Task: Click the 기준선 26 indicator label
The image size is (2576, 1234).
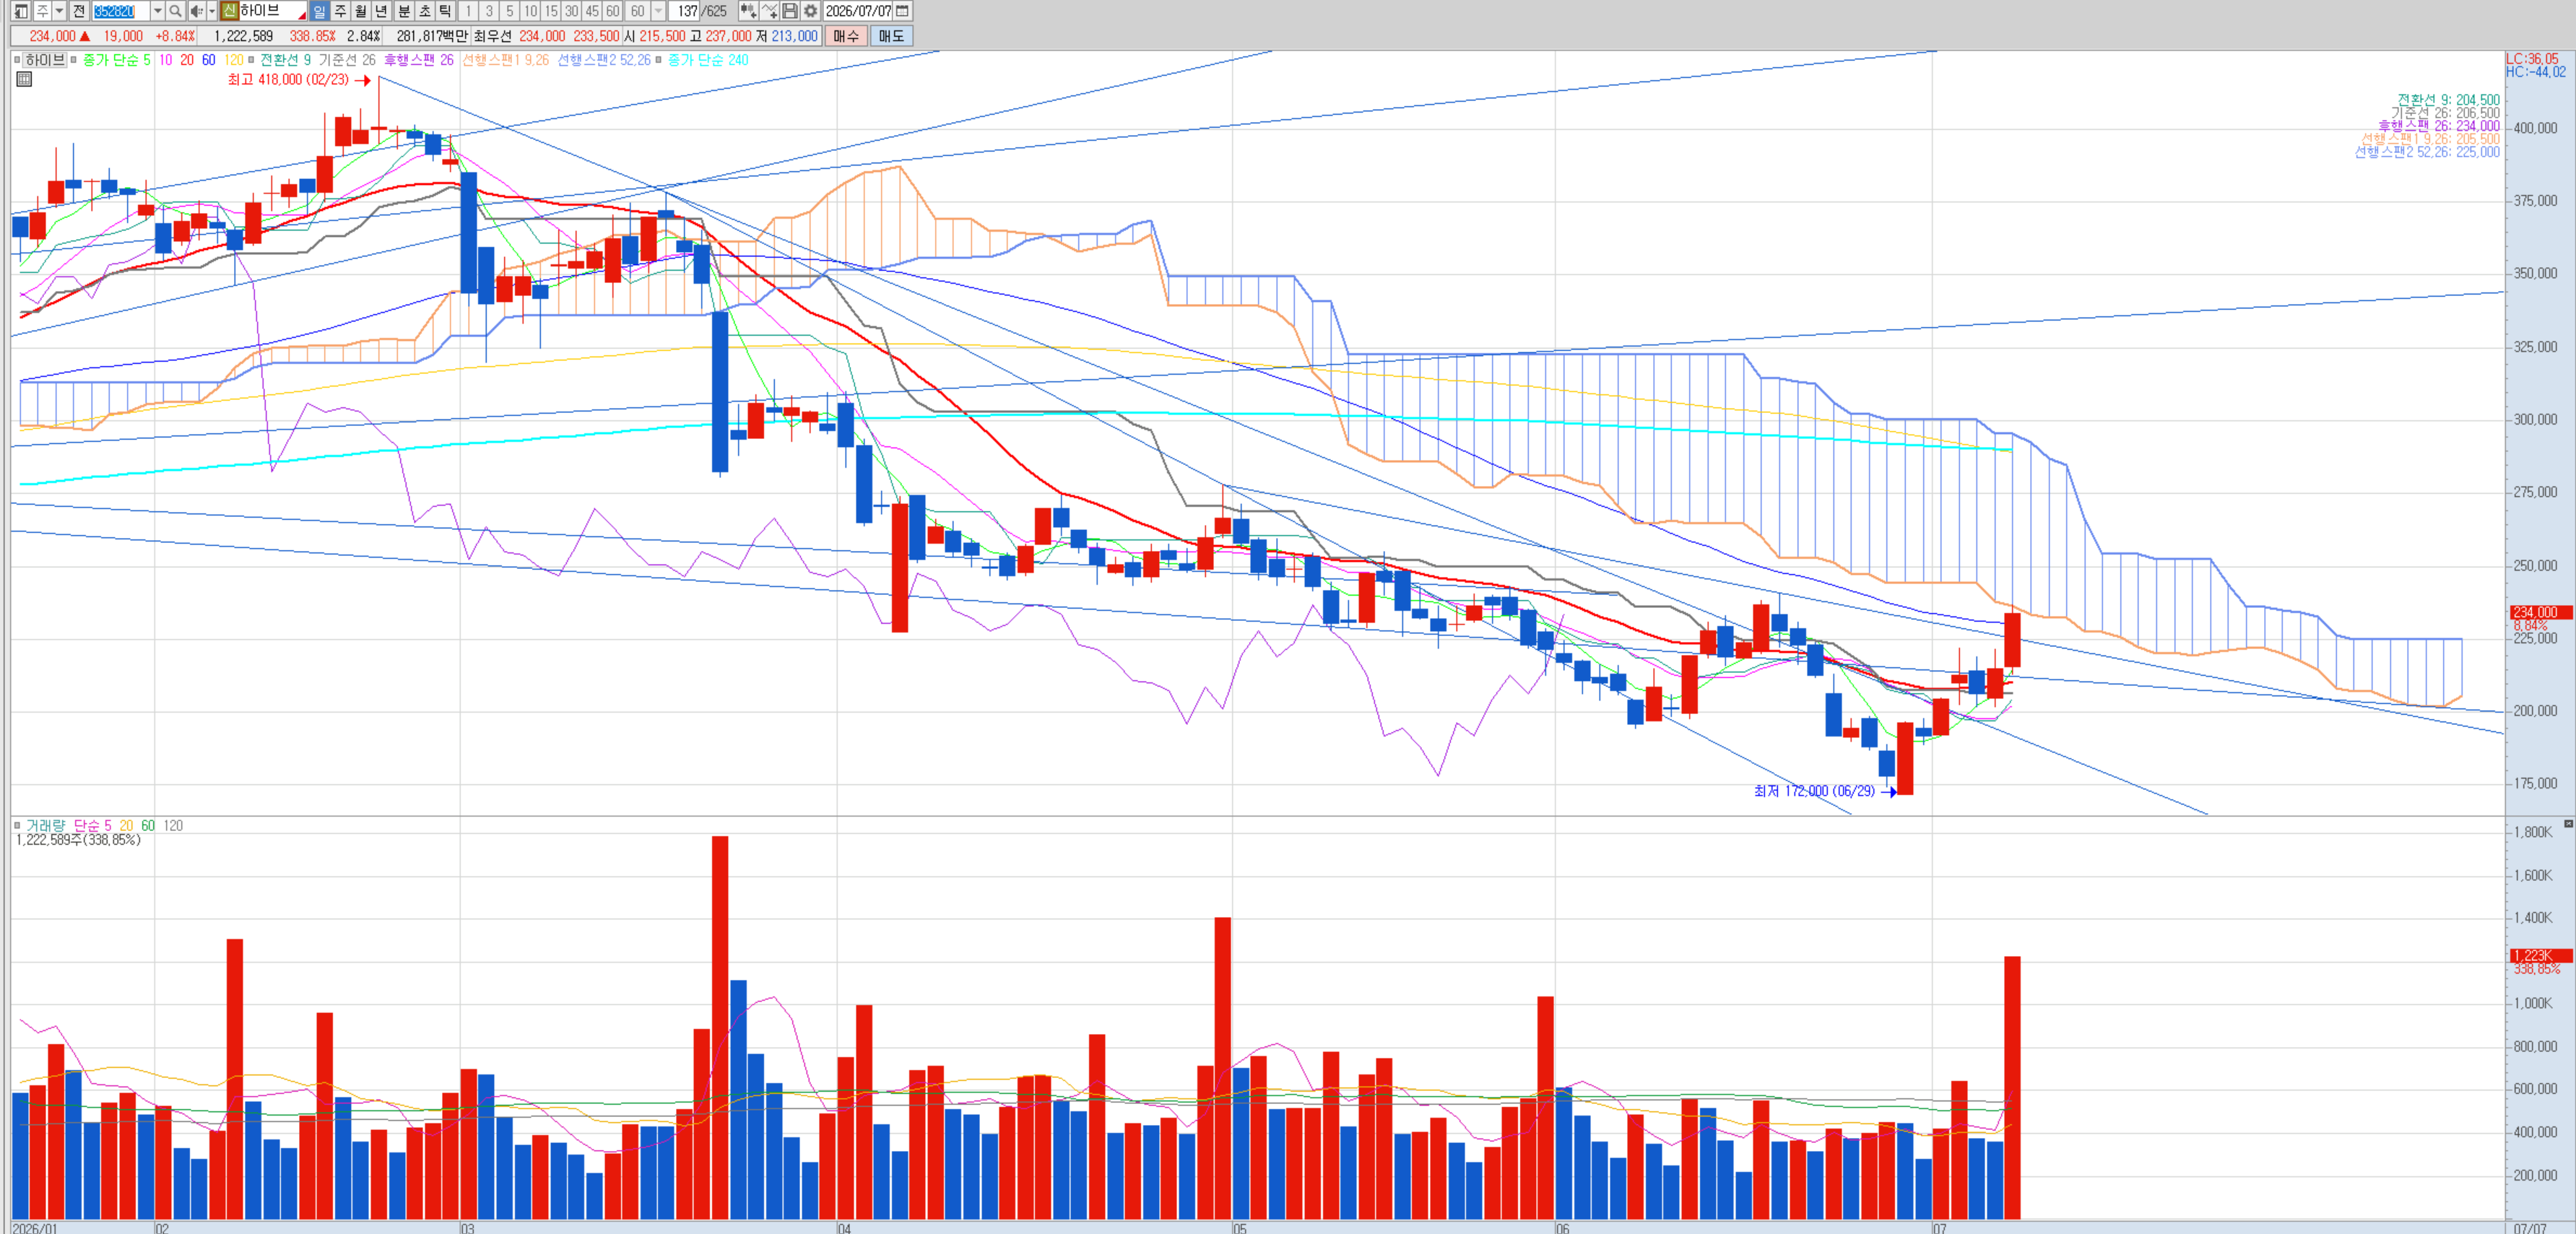Action: click(347, 60)
